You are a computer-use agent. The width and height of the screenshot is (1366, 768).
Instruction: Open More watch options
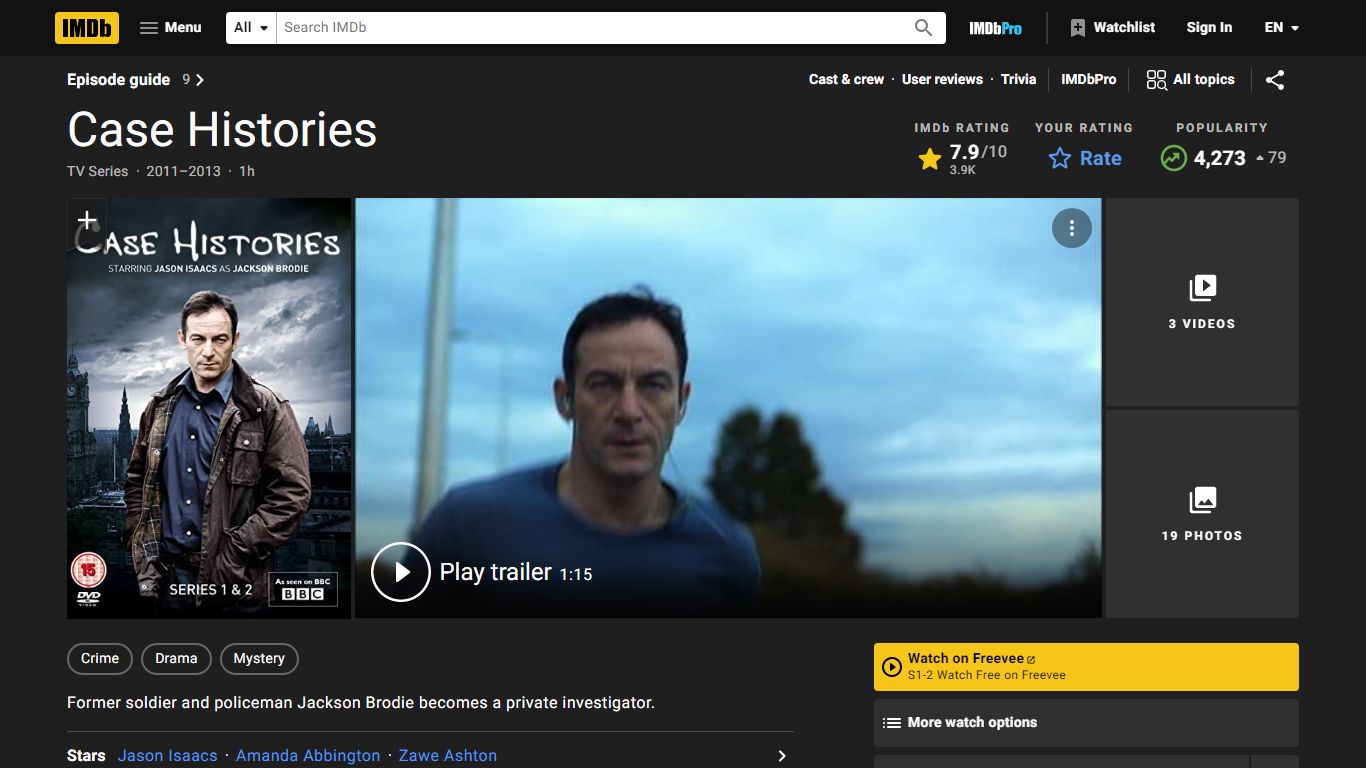click(x=1086, y=722)
